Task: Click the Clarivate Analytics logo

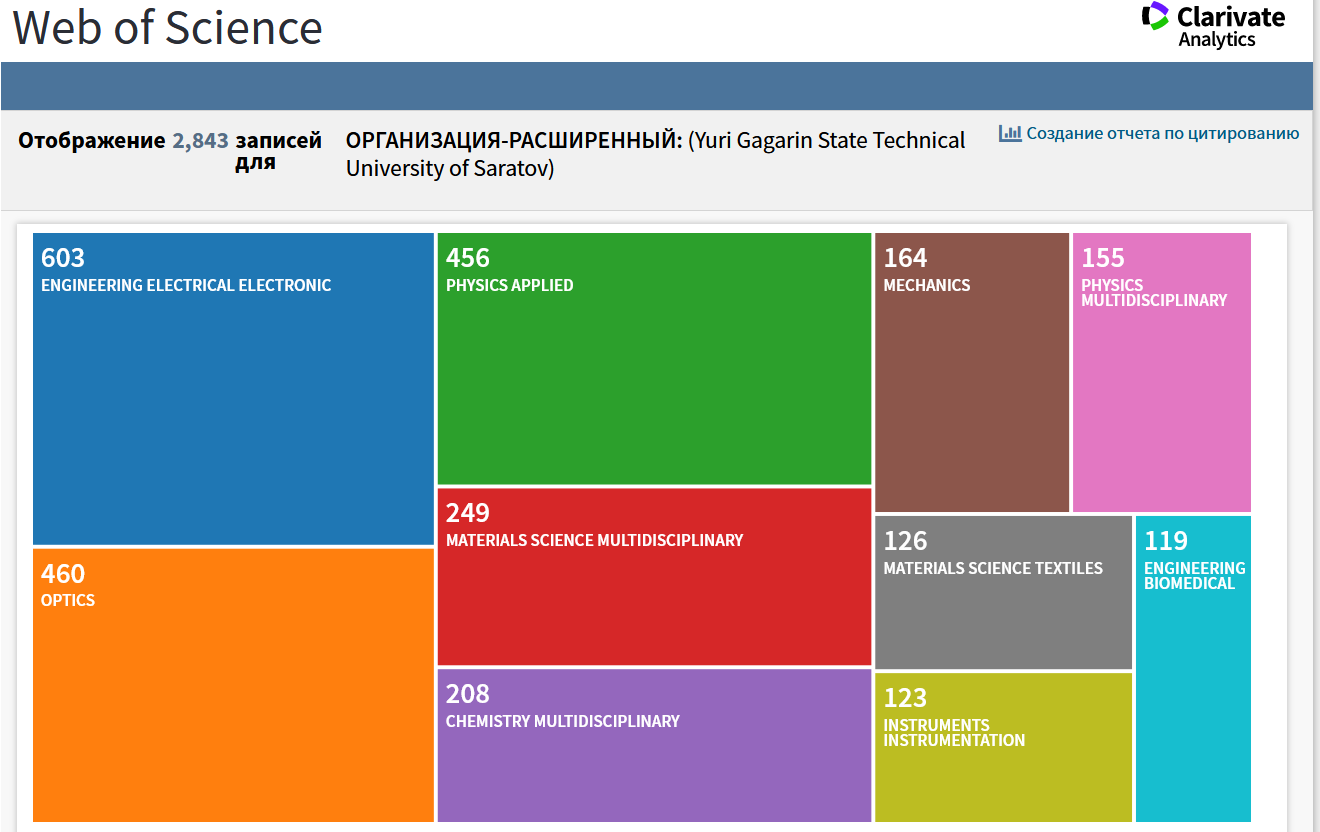Action: coord(1213,26)
